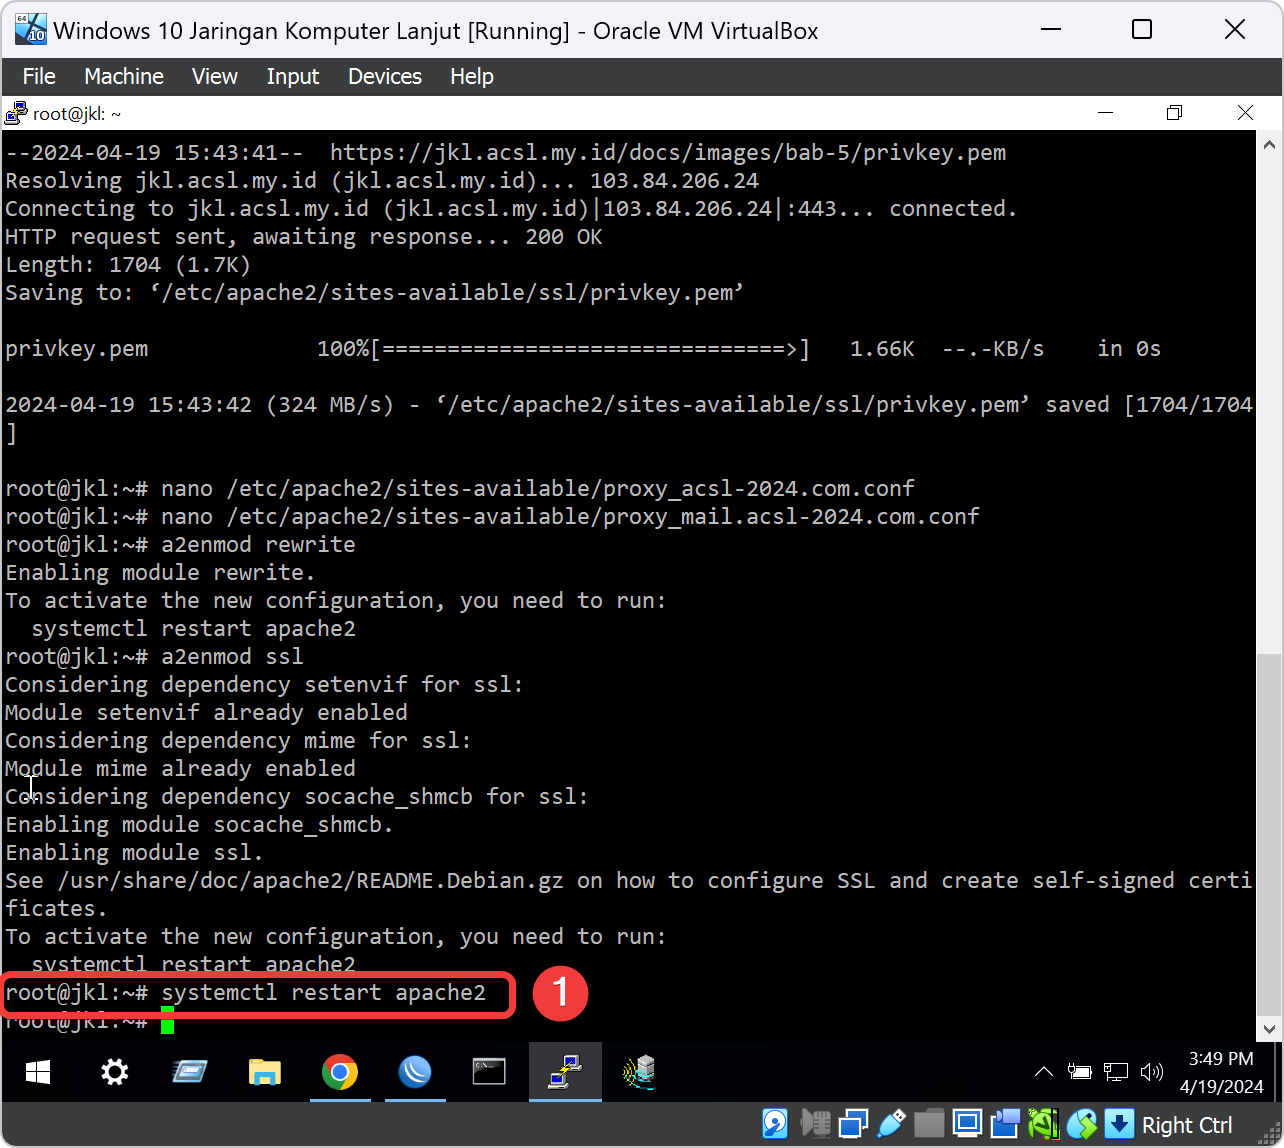1284x1148 pixels.
Task: Show hidden system tray icons
Action: click(x=1043, y=1072)
